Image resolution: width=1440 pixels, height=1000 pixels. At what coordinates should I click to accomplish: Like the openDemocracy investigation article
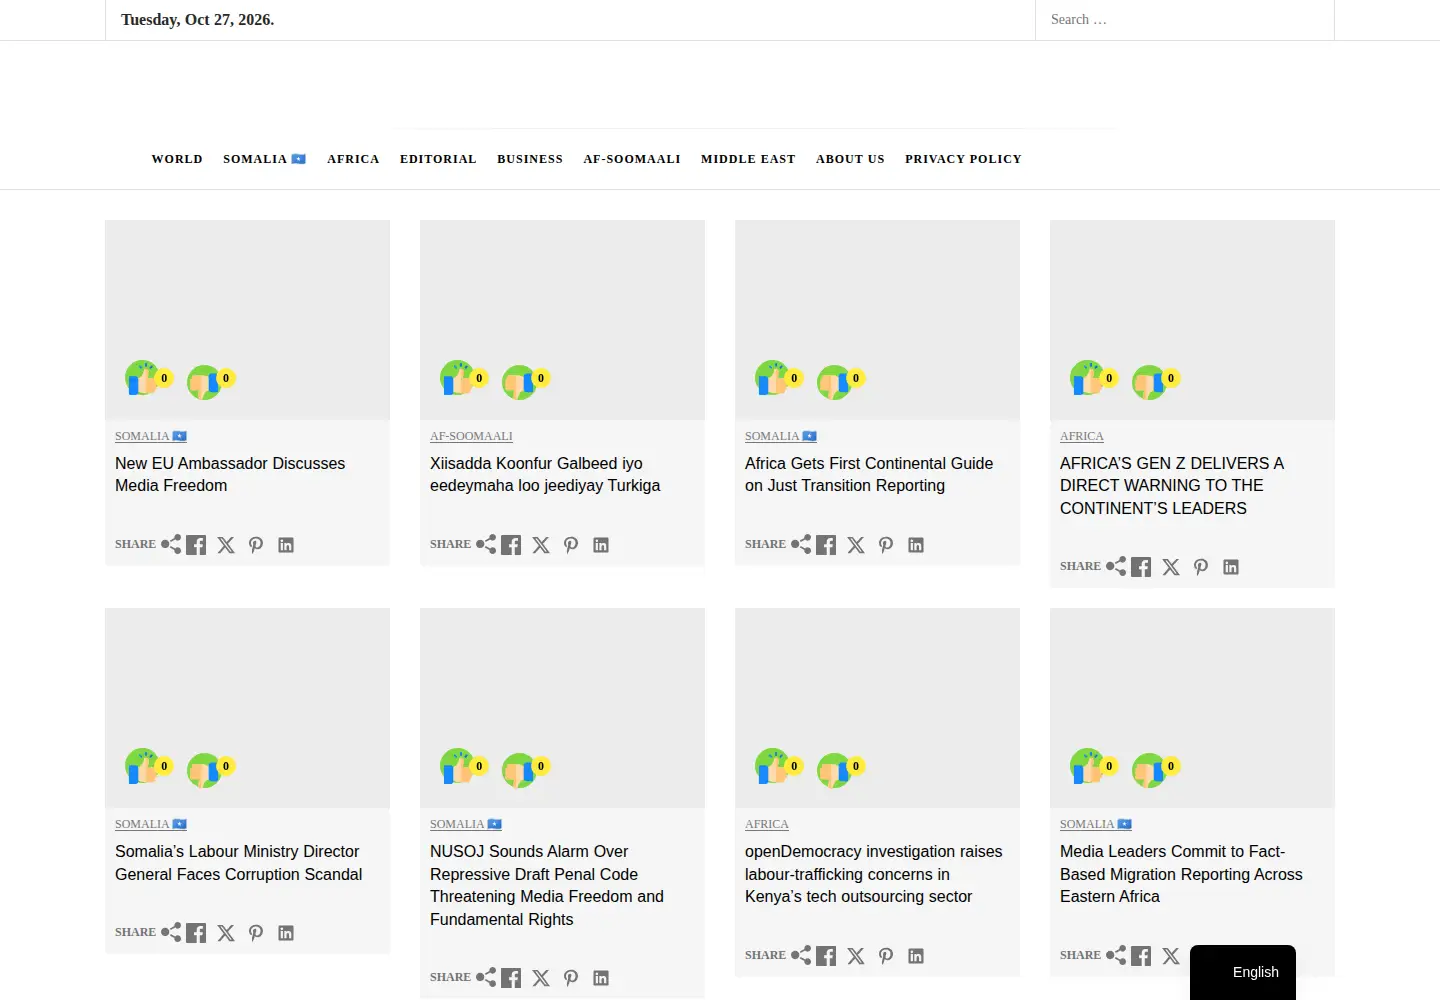[x=772, y=767]
